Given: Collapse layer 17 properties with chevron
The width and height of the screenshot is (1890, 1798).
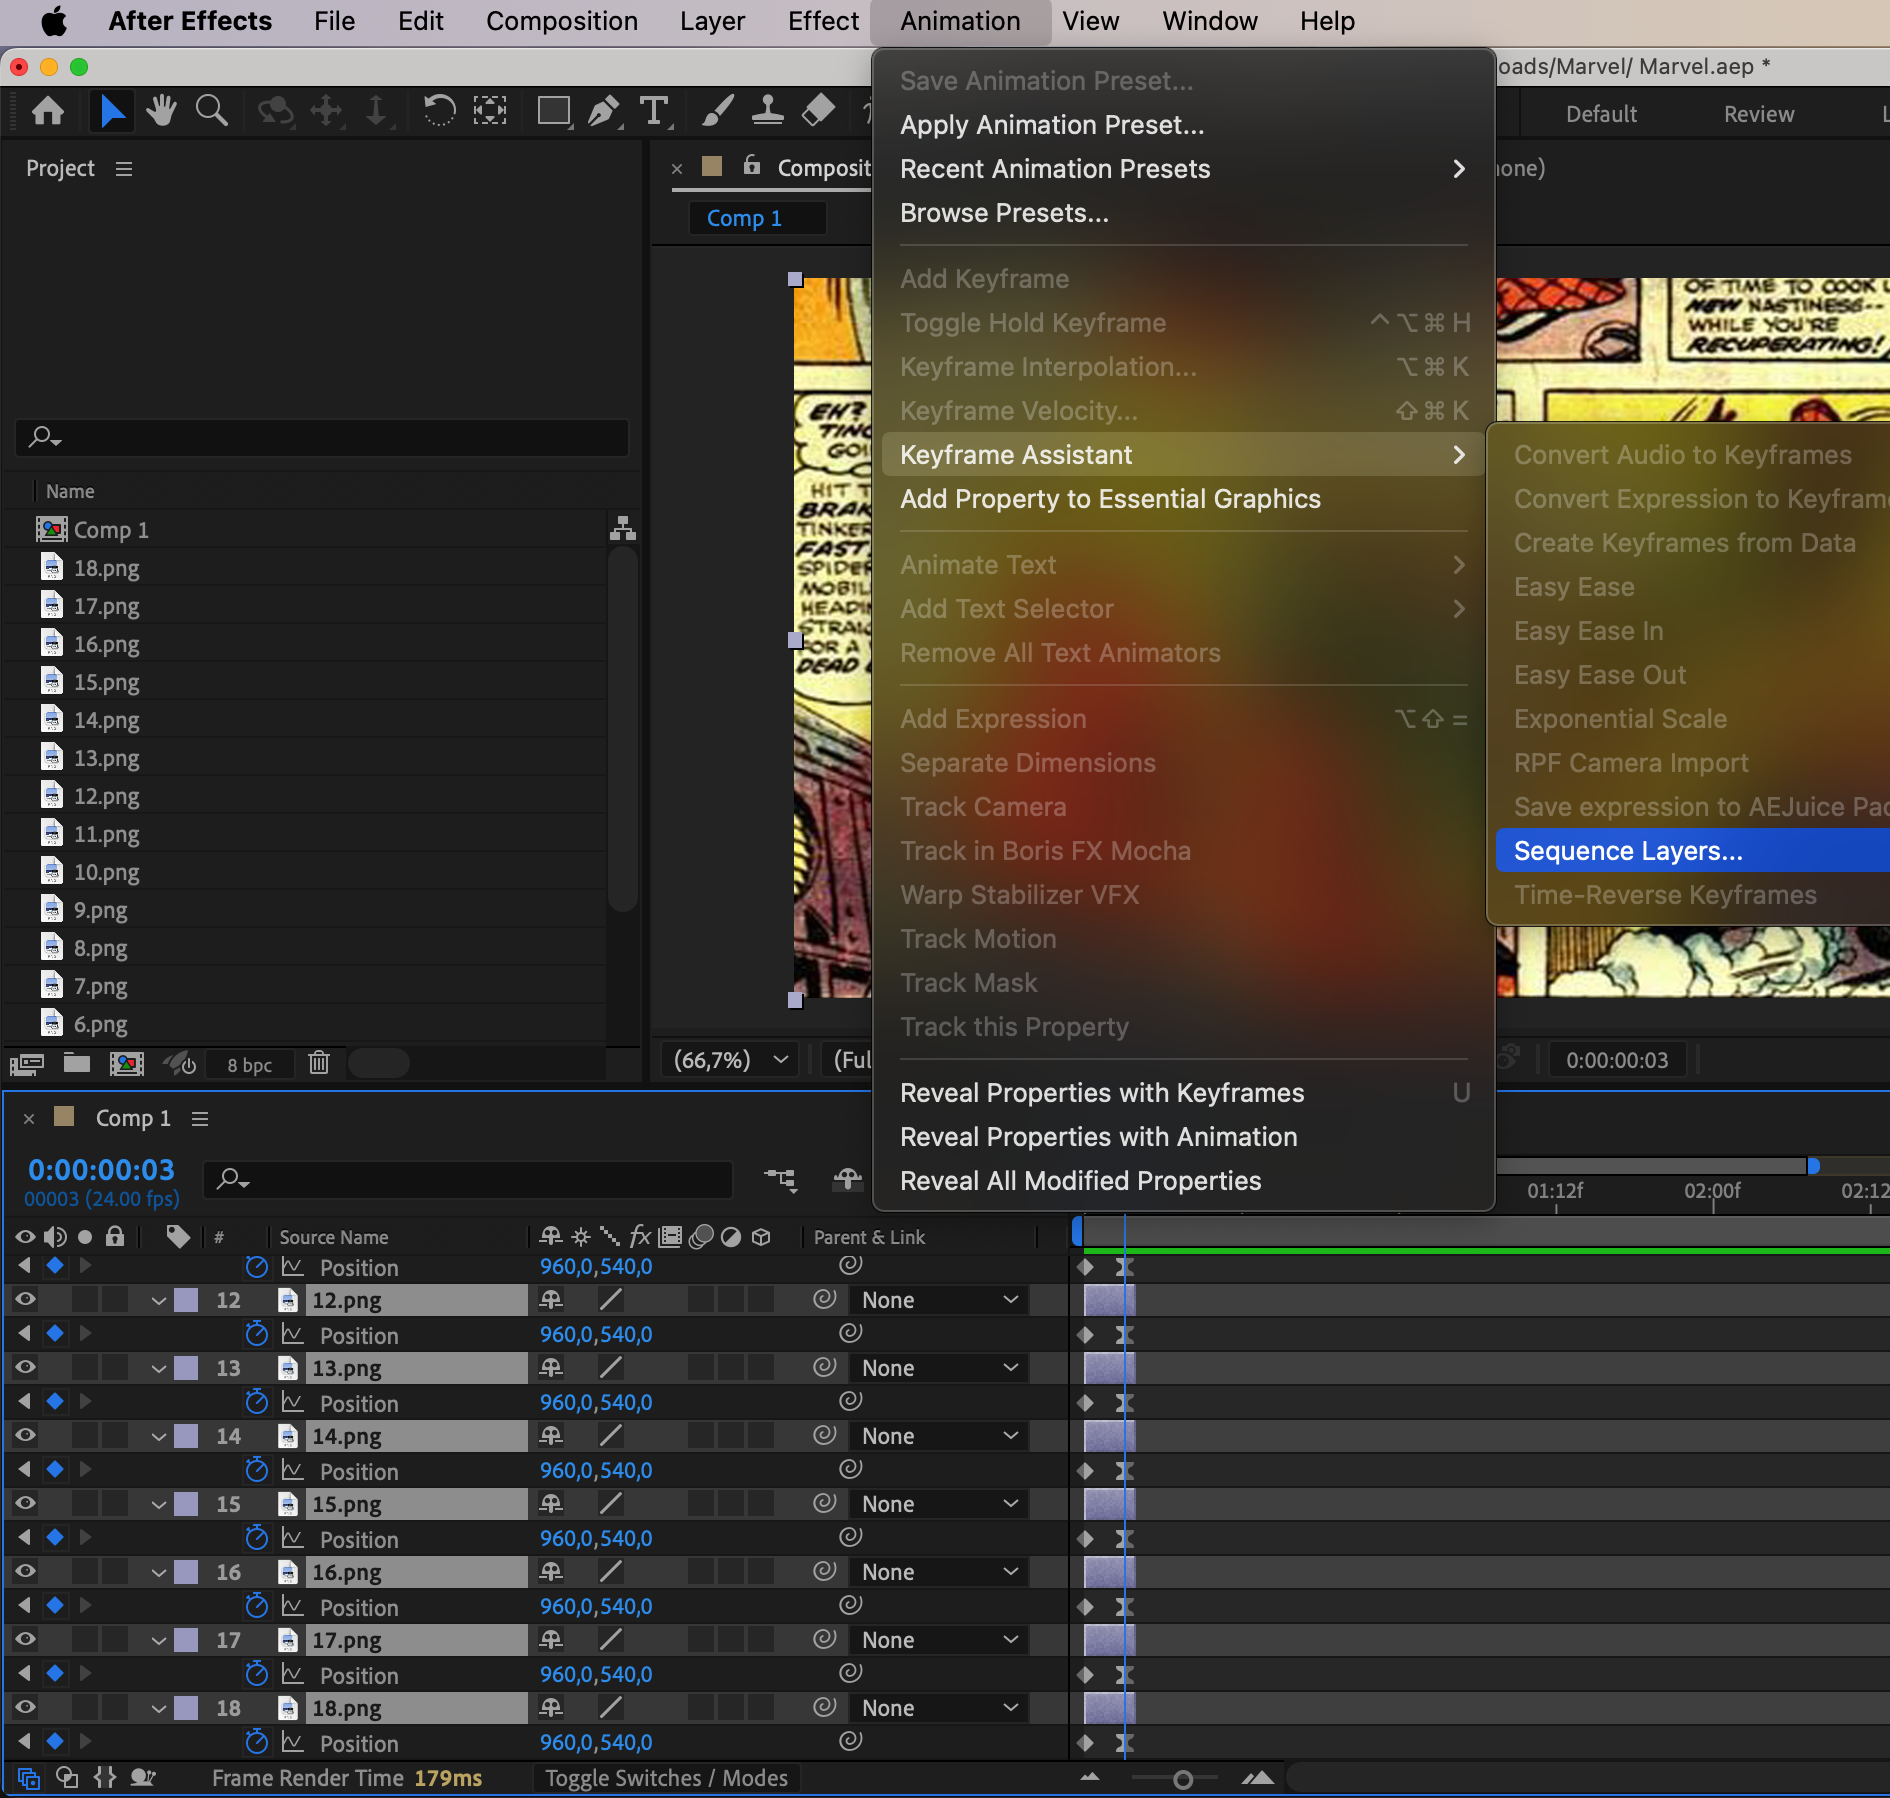Looking at the screenshot, I should [x=159, y=1640].
